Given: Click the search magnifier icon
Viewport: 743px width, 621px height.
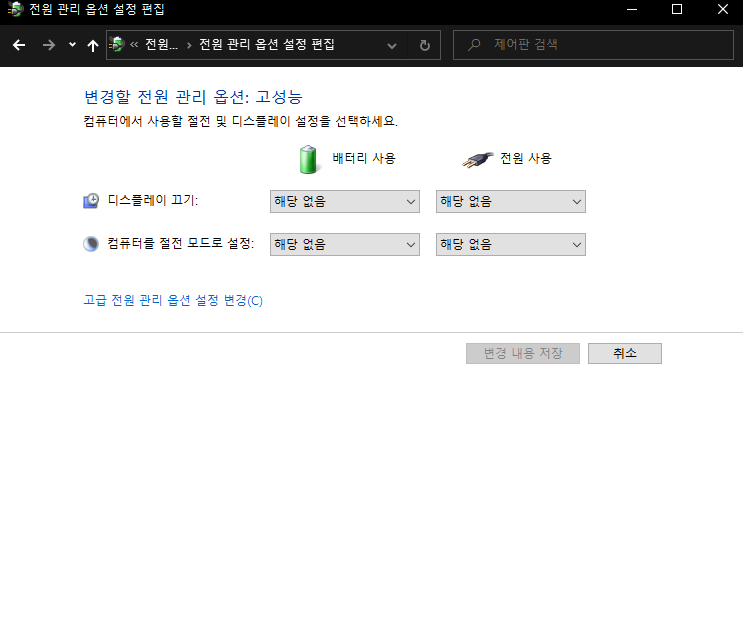Looking at the screenshot, I should click(474, 45).
